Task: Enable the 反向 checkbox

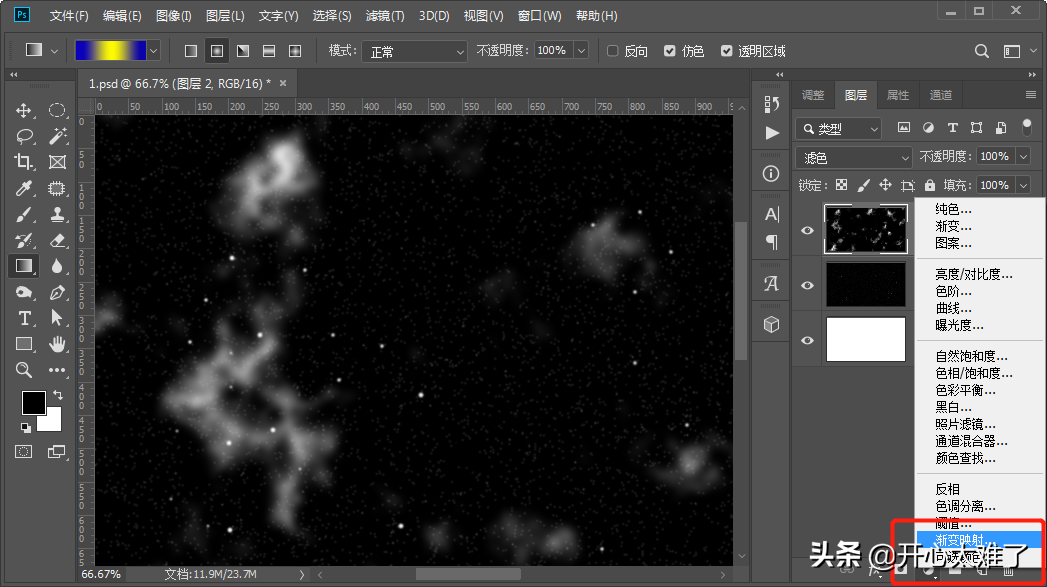Action: (x=613, y=51)
